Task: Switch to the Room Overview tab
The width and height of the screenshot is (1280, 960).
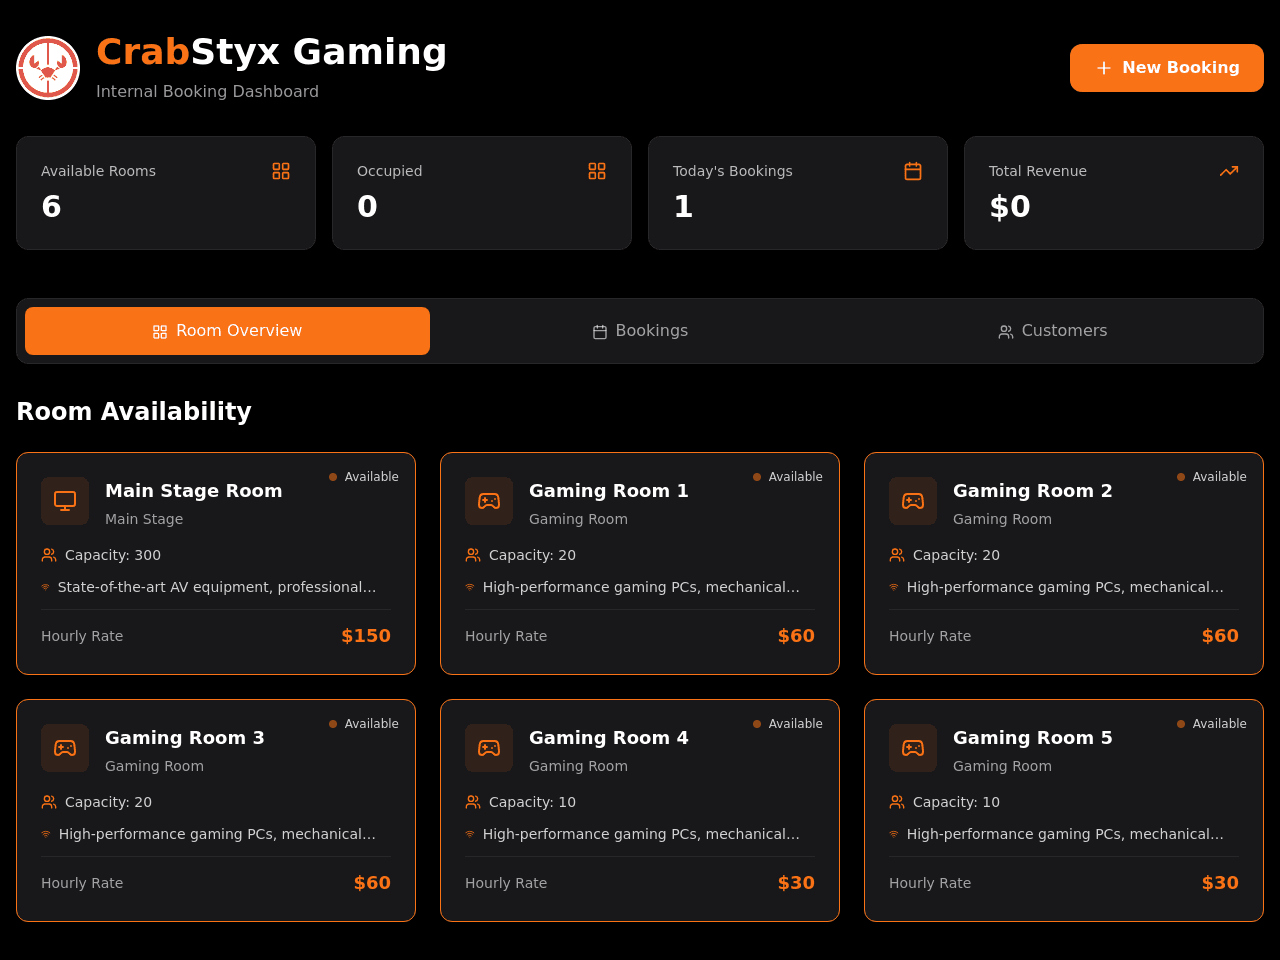Action: point(227,331)
